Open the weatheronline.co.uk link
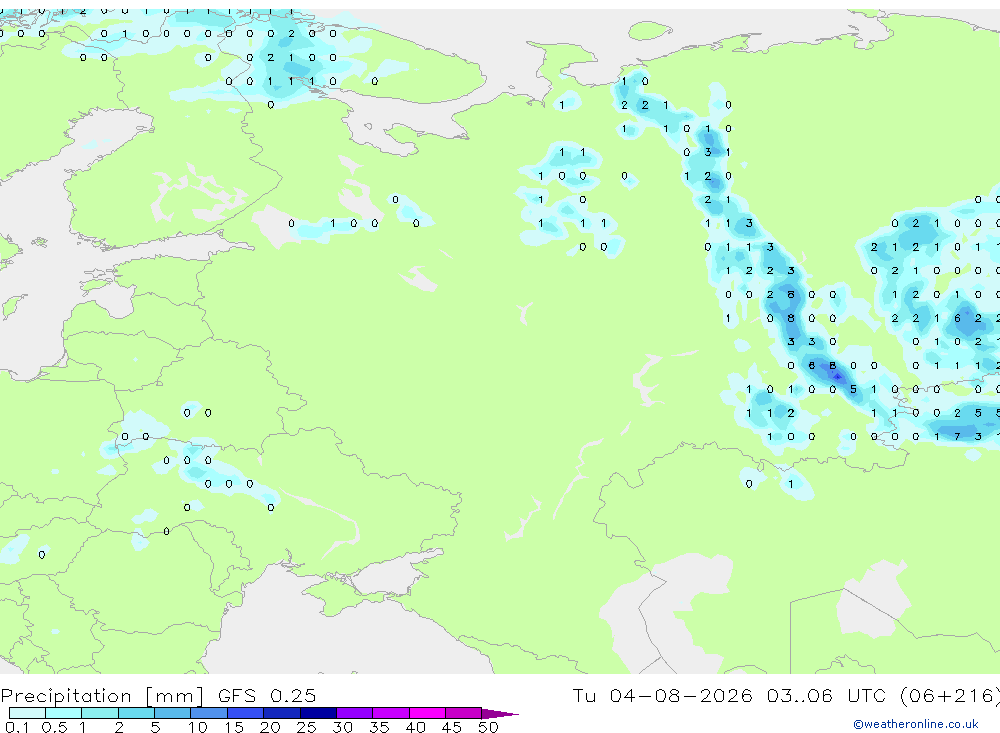 [916, 724]
